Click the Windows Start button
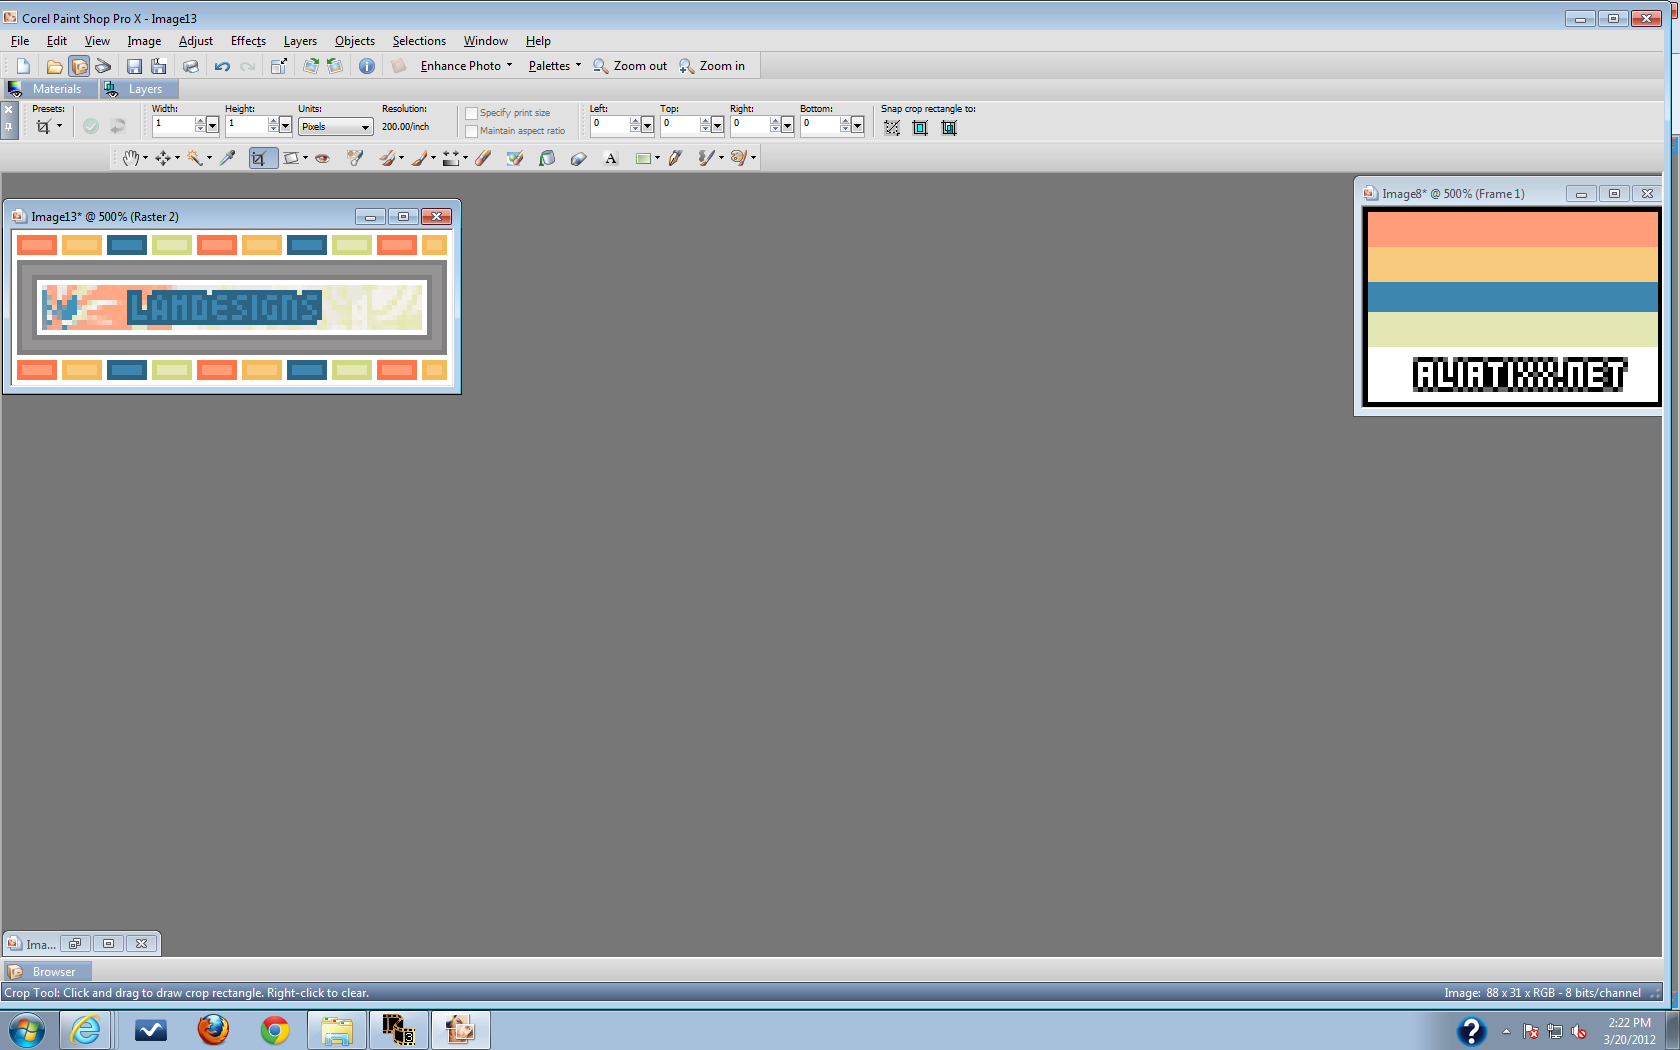 pos(27,1030)
